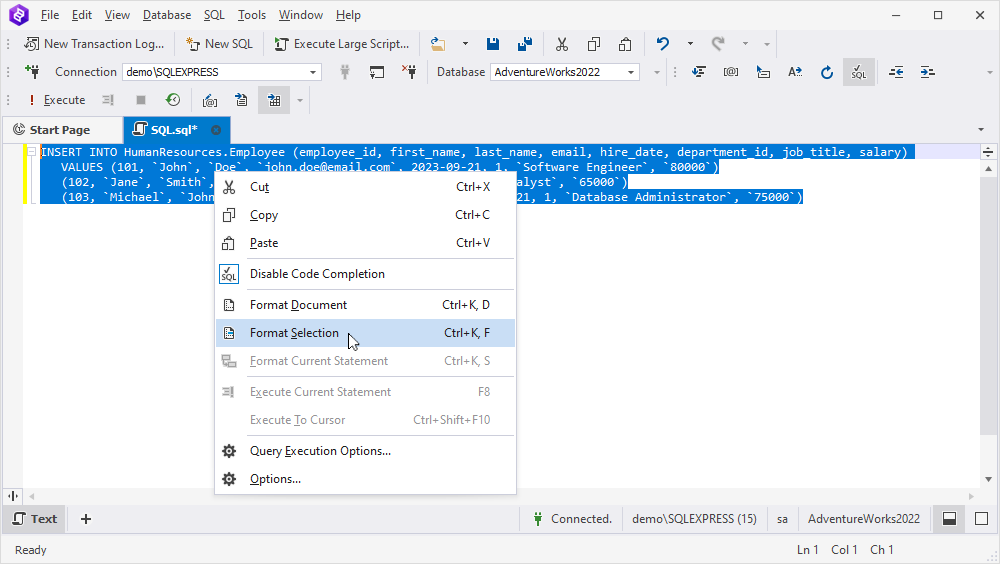This screenshot has height=564, width=1000.
Task: Click the decrease indent icon
Action: (x=896, y=72)
